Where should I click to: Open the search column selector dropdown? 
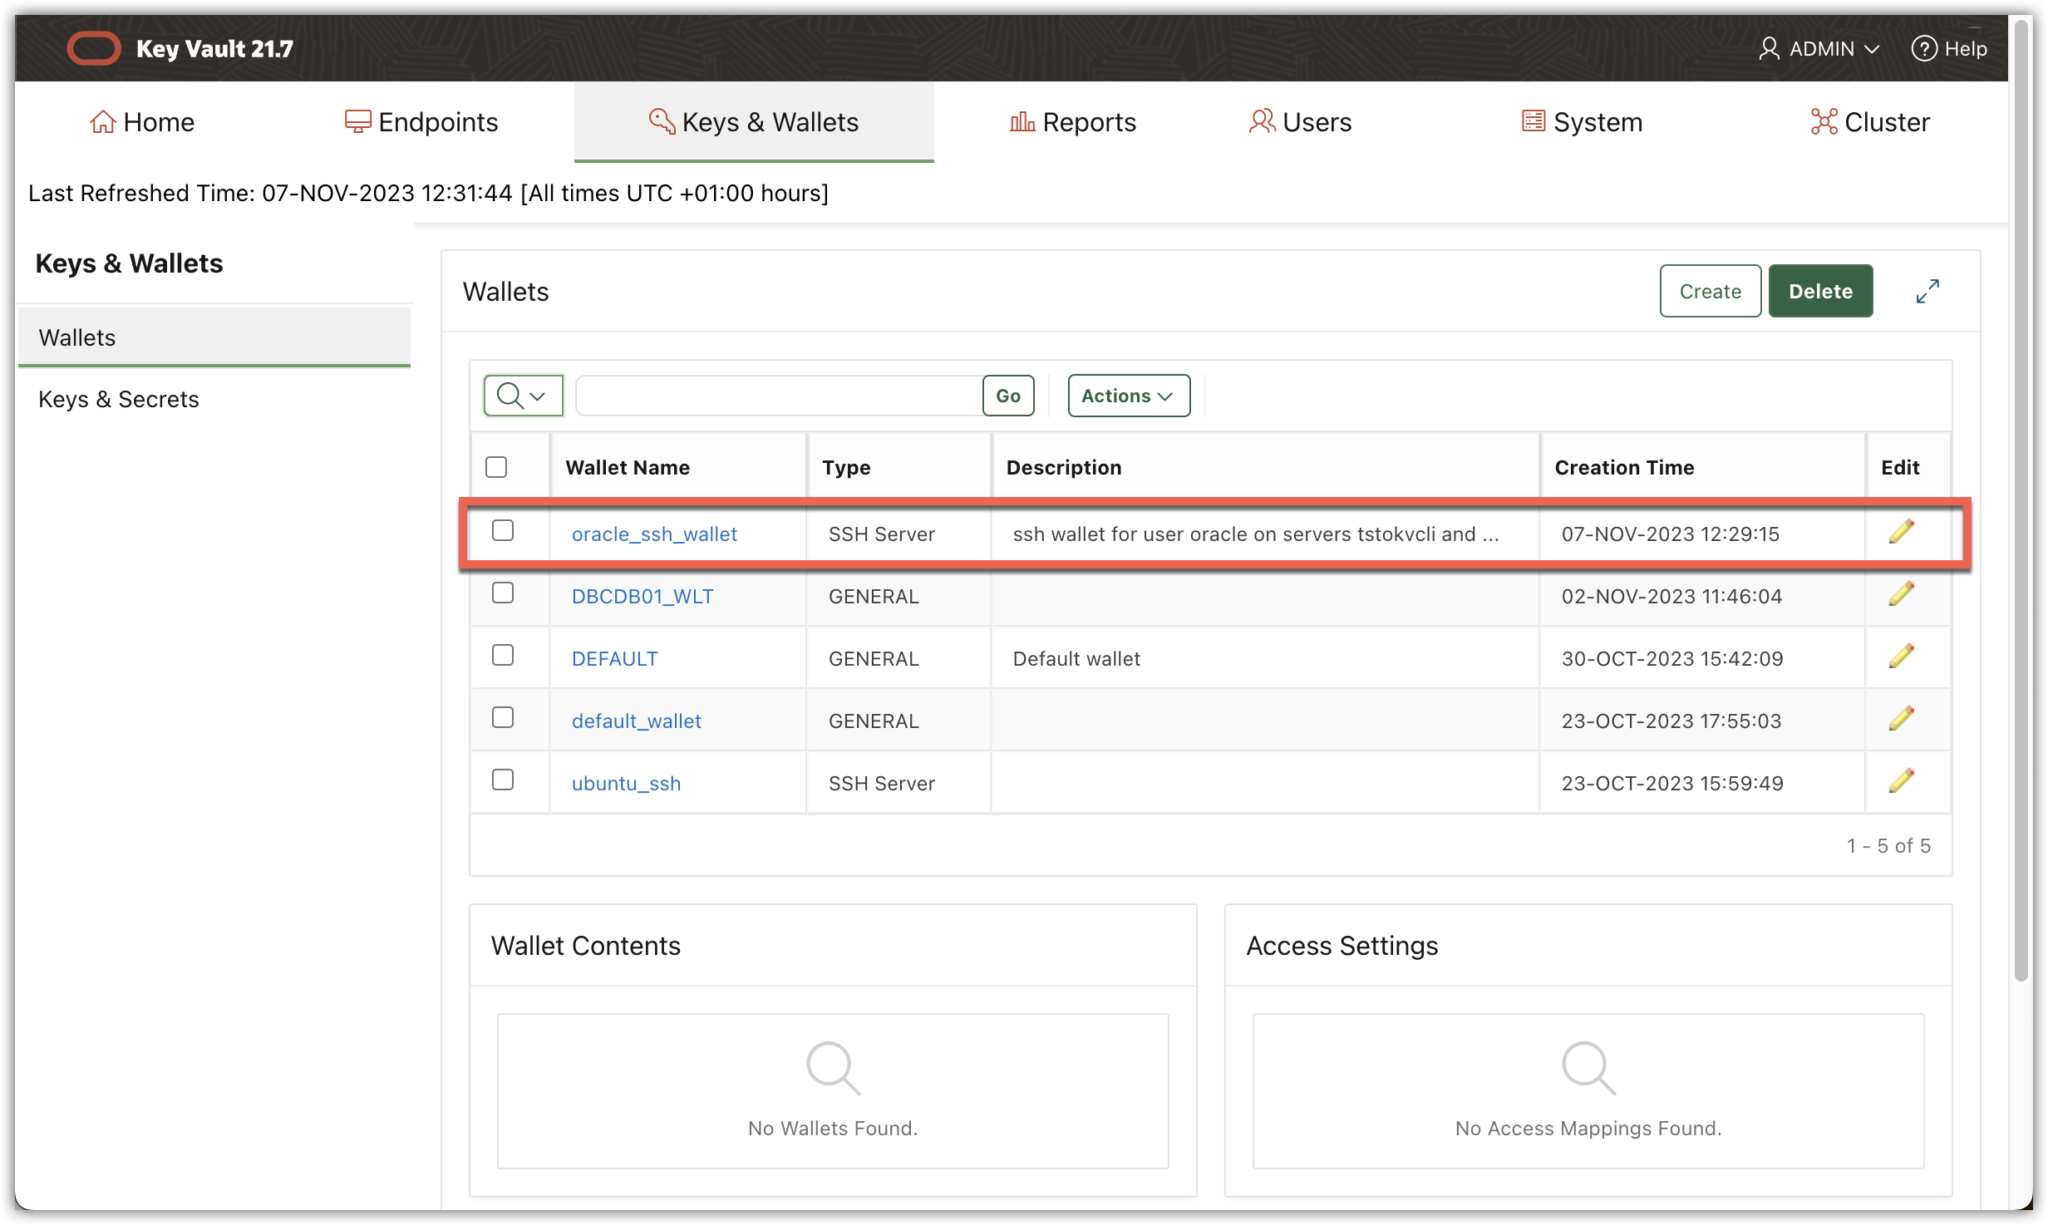tap(523, 396)
